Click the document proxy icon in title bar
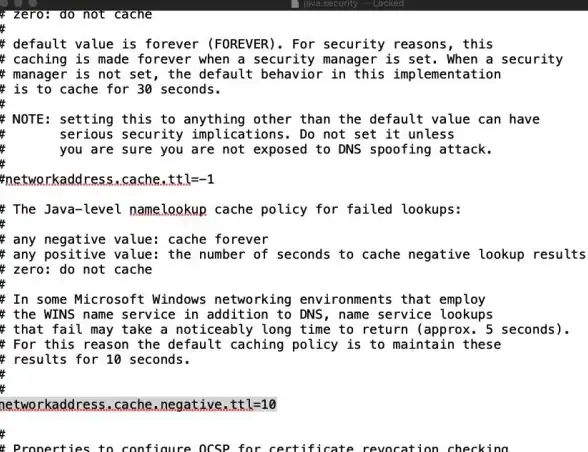588x452 pixels. 295,4
